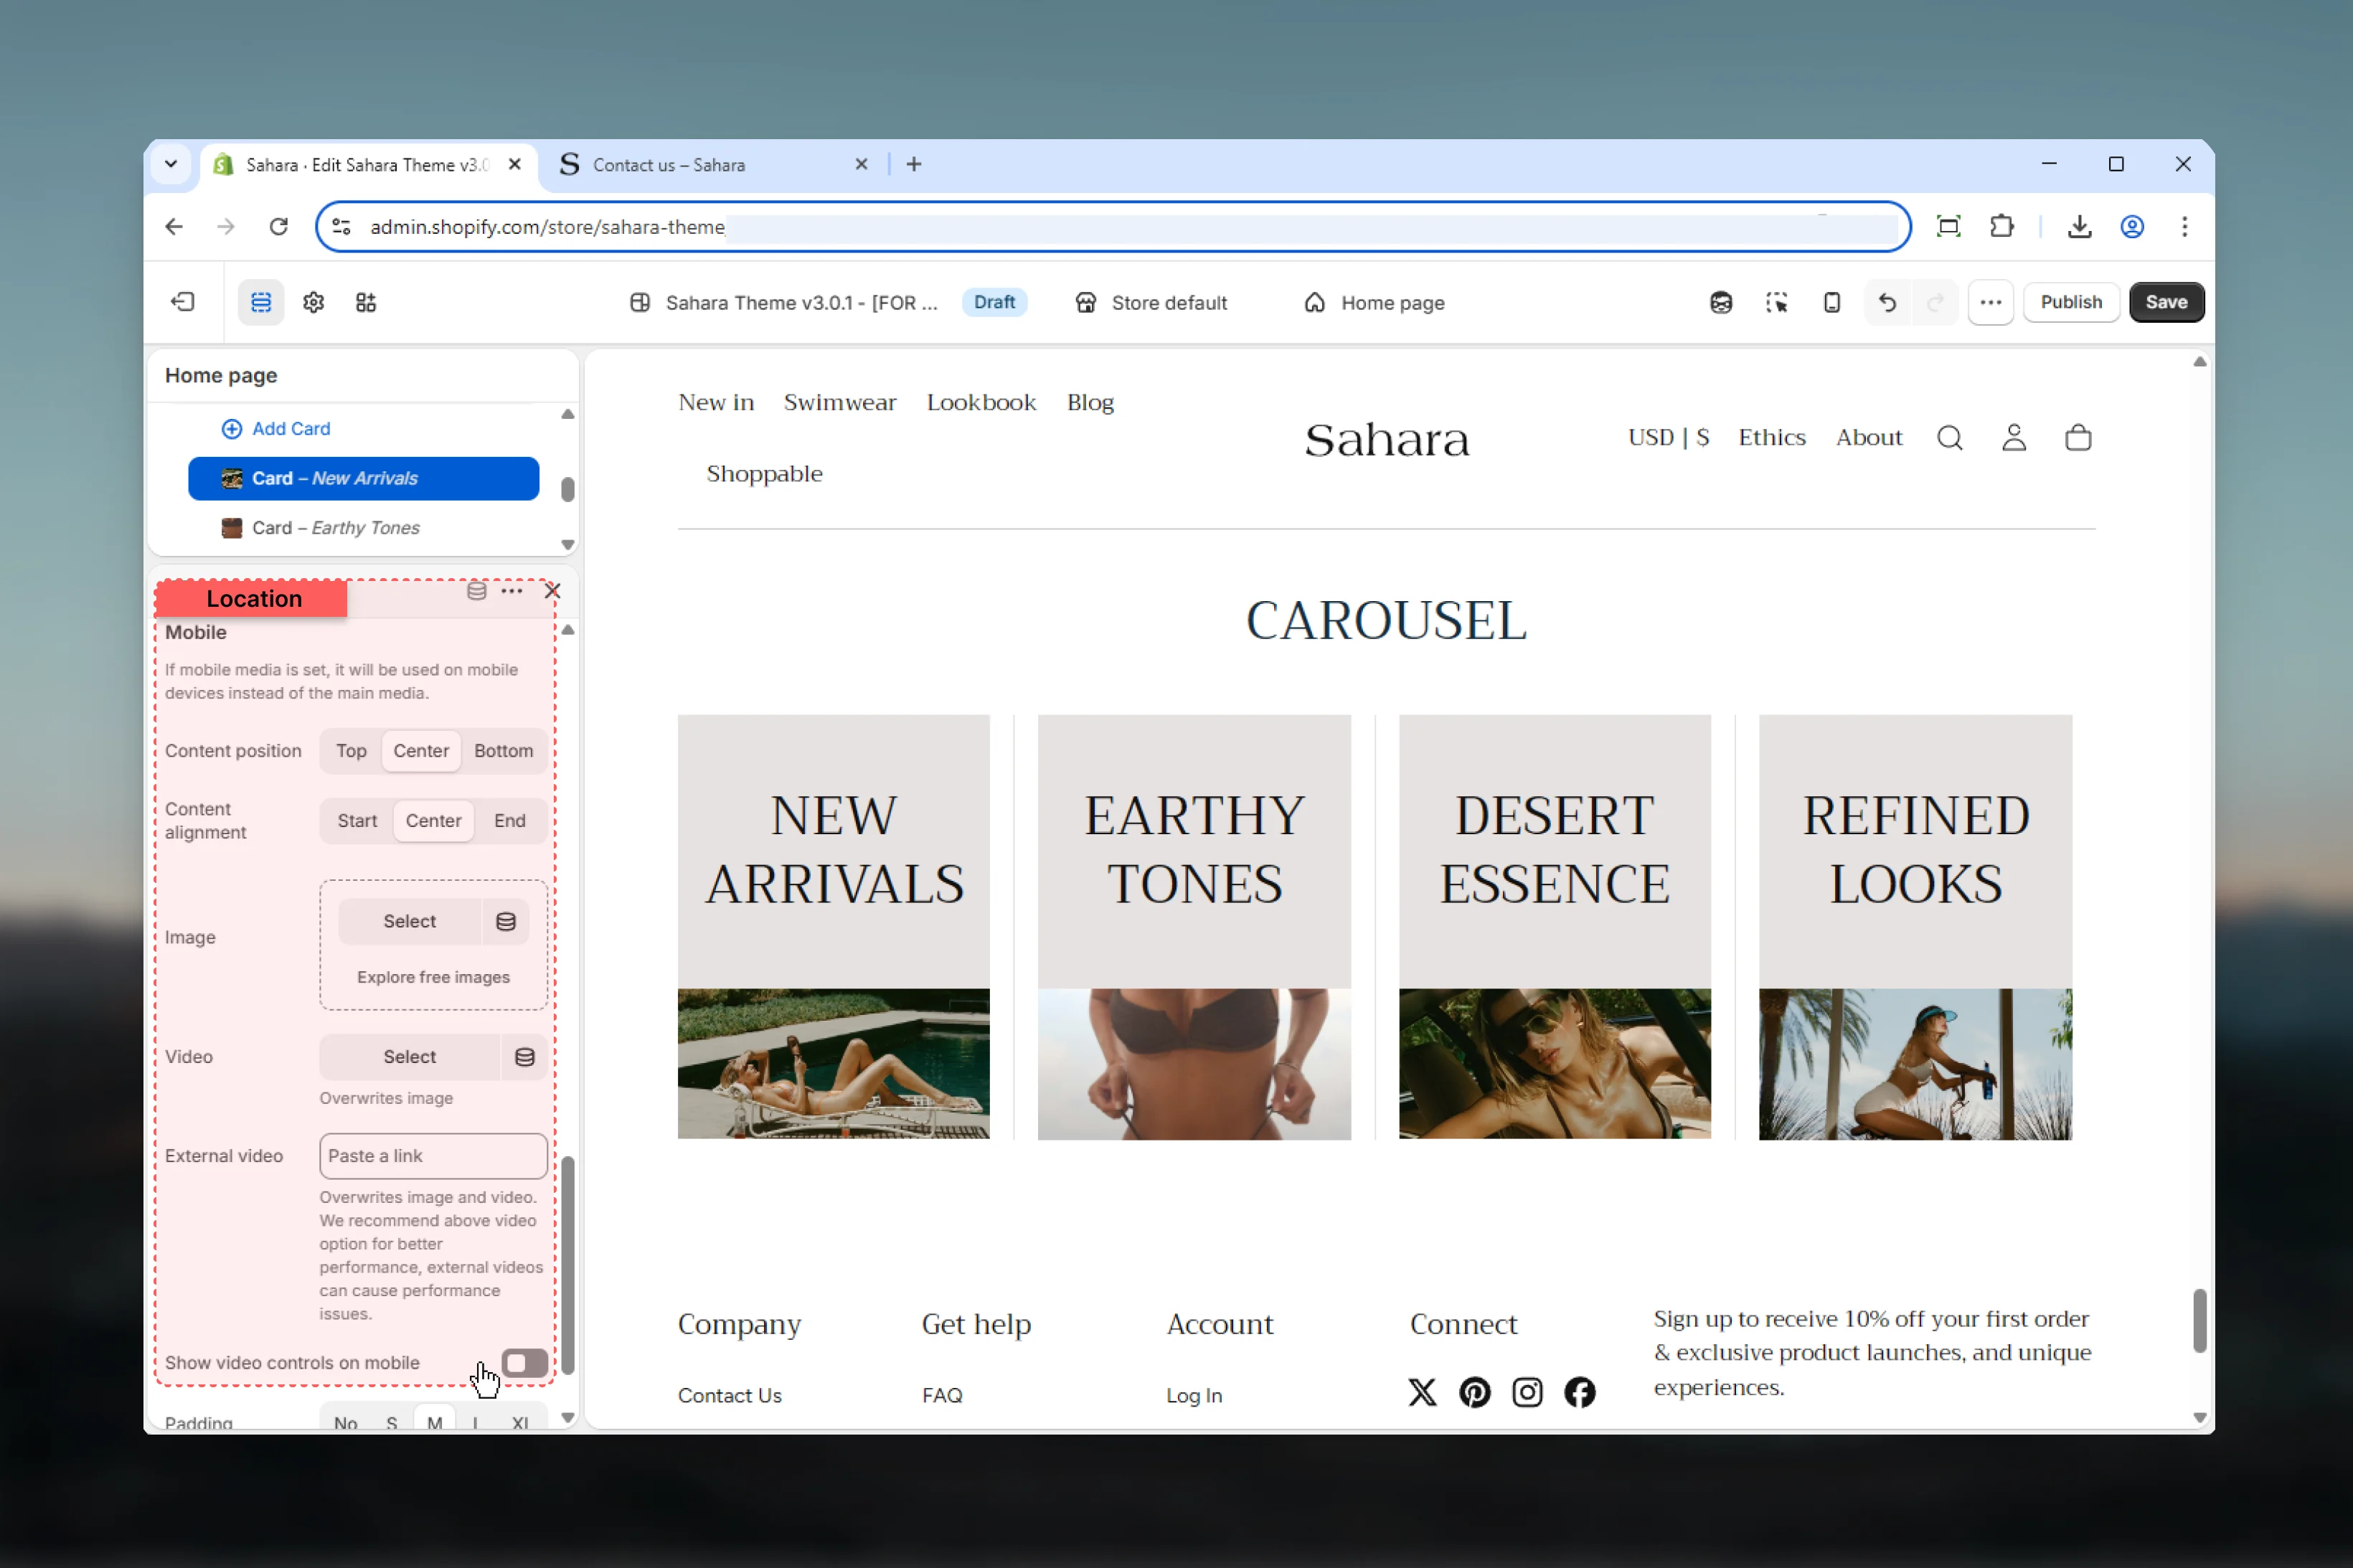2353x1568 pixels.
Task: Exit the theme editor via back icon
Action: (x=182, y=302)
